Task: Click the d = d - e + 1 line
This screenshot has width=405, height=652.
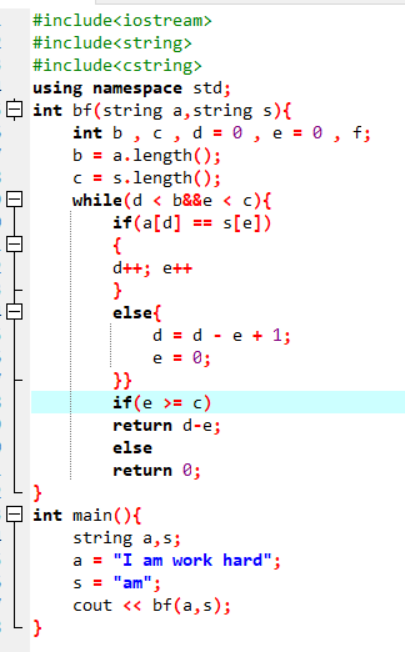Action: coord(222,335)
